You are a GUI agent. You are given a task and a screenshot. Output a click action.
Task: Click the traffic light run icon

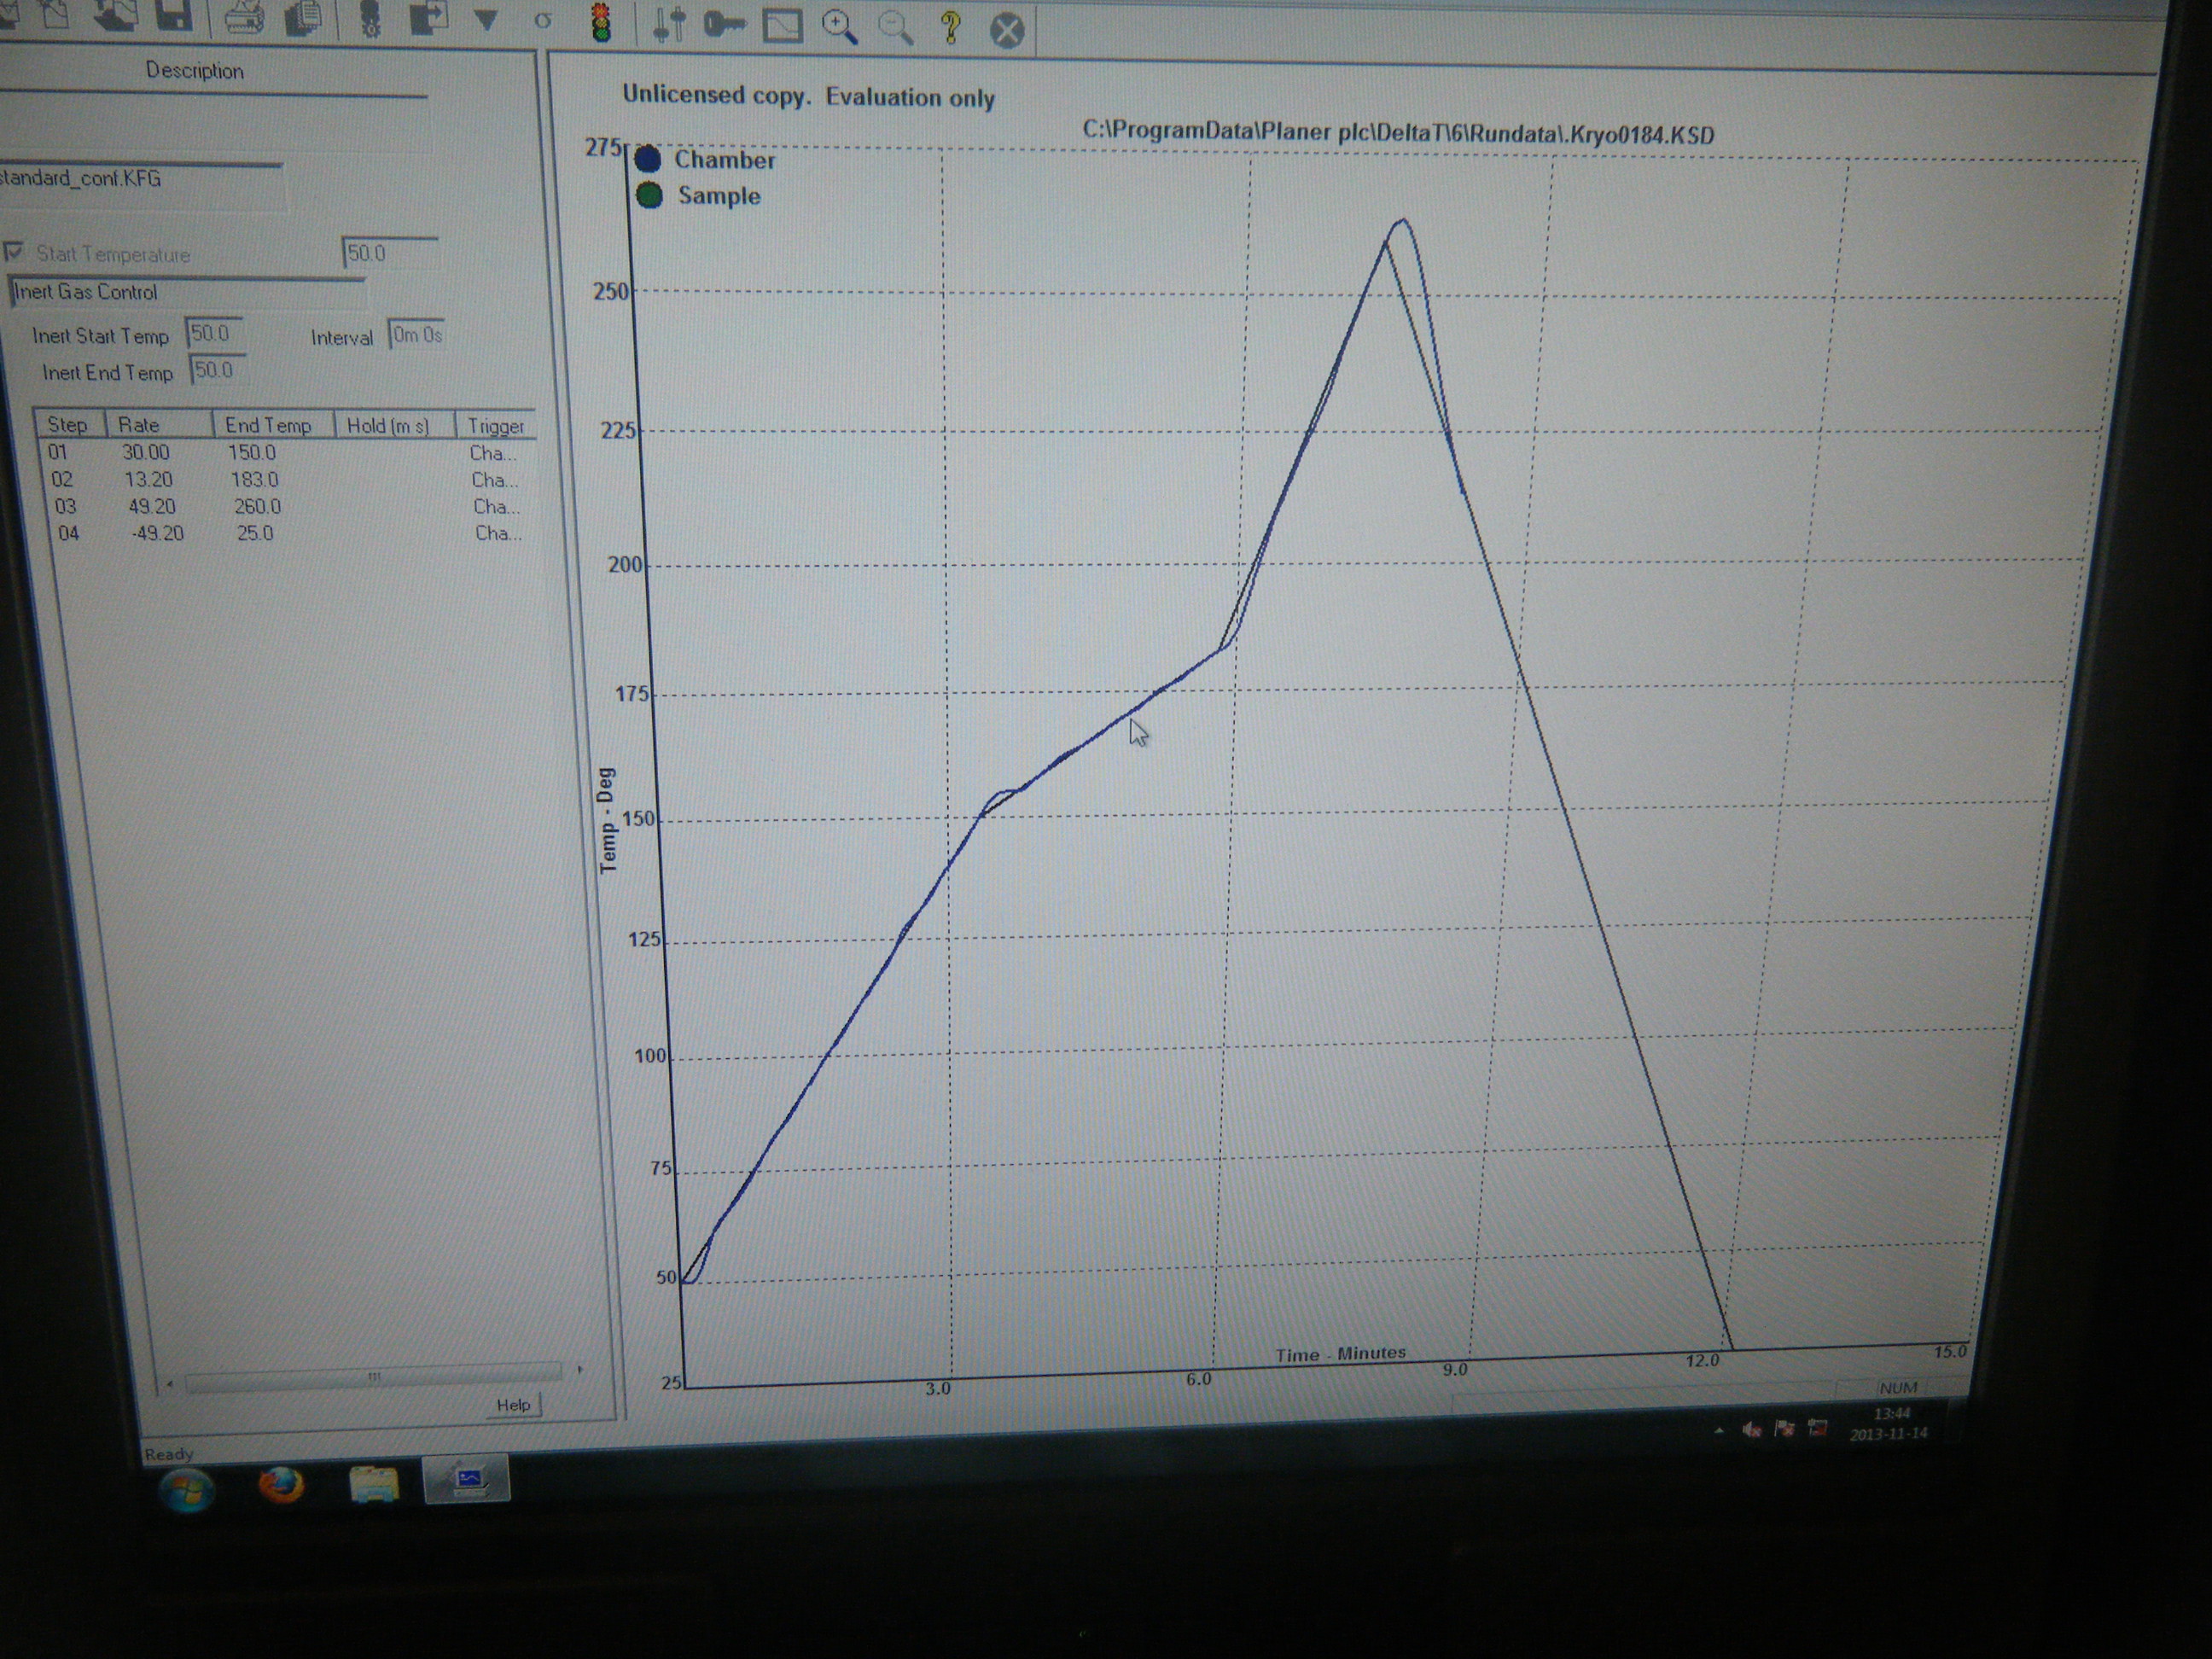click(601, 22)
